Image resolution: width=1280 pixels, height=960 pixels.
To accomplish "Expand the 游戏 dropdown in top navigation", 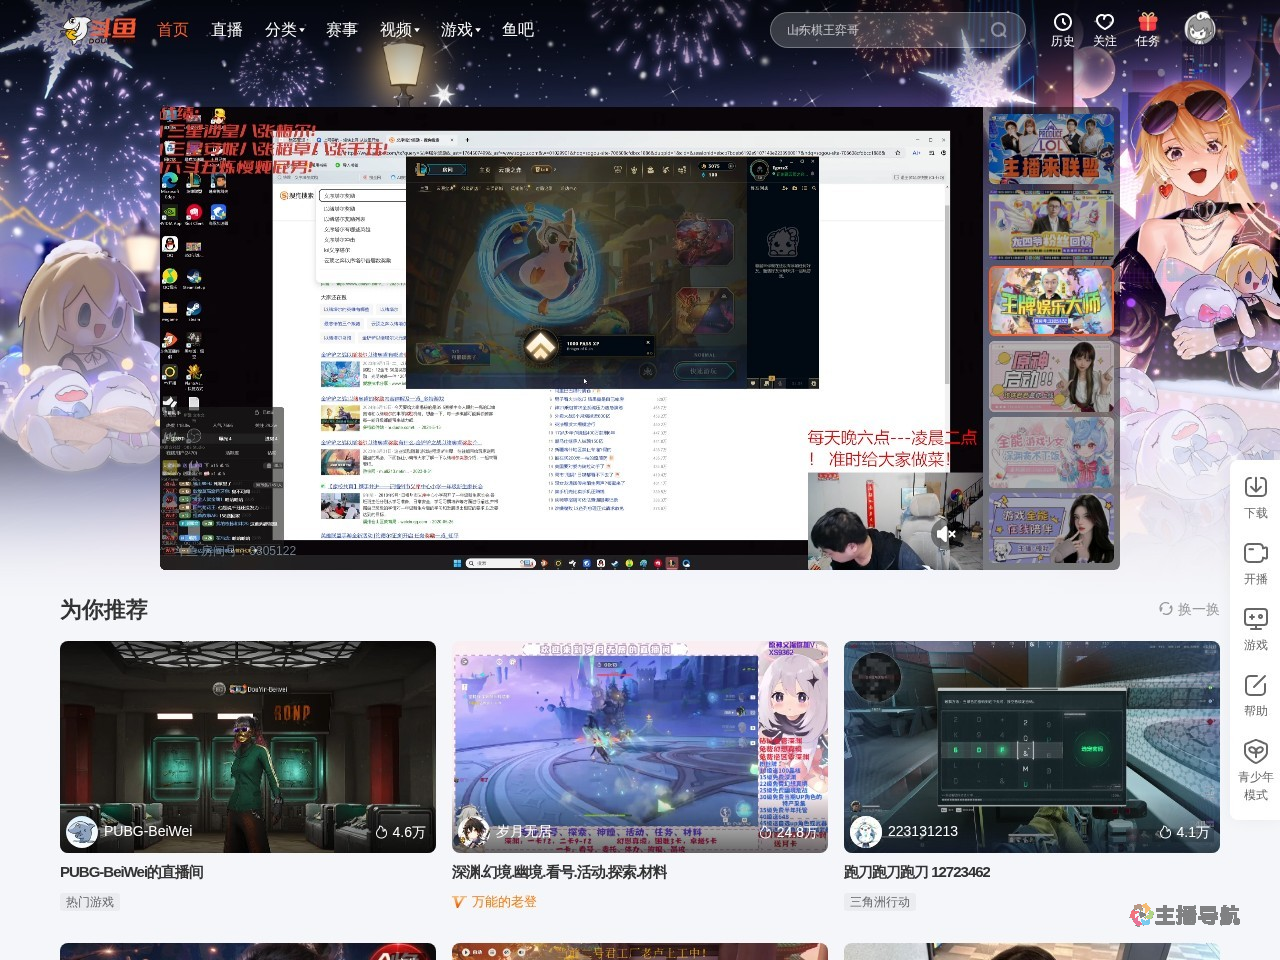I will (x=460, y=30).
